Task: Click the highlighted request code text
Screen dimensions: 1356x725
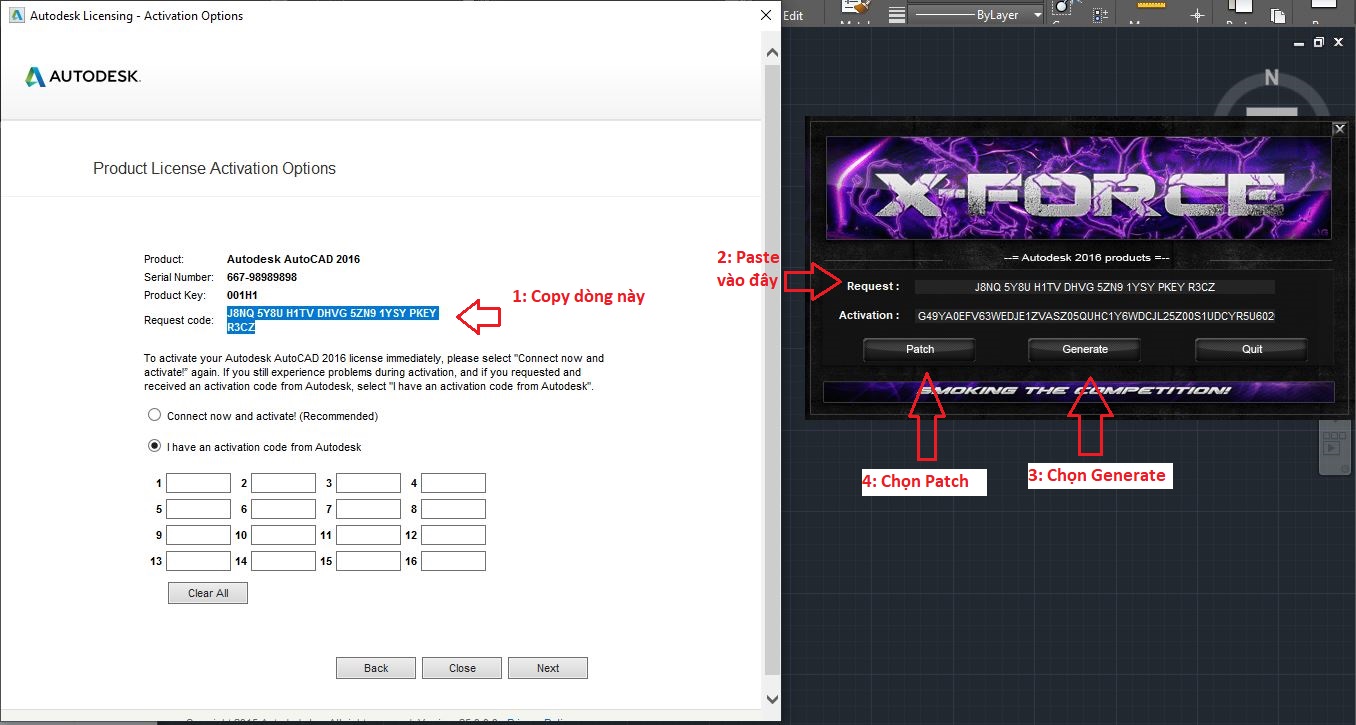Action: [332, 320]
